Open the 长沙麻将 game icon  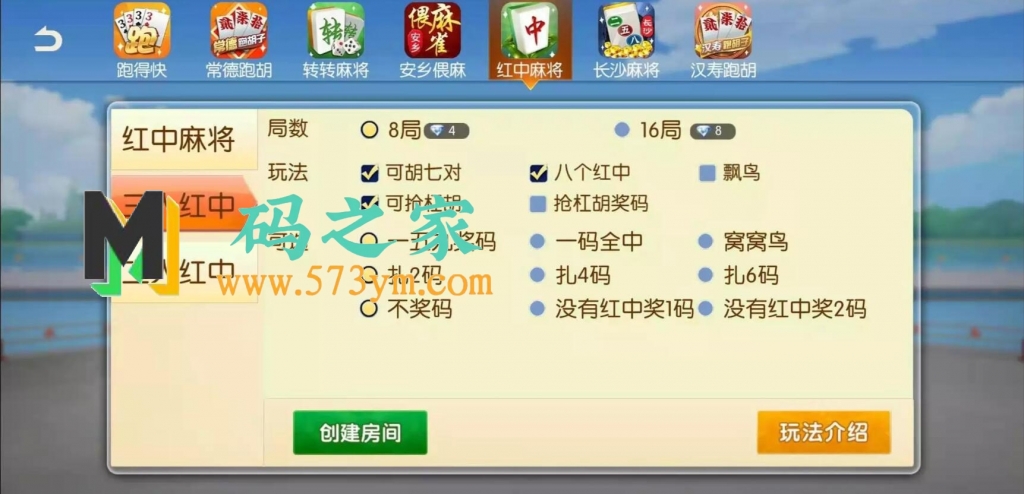click(x=626, y=30)
